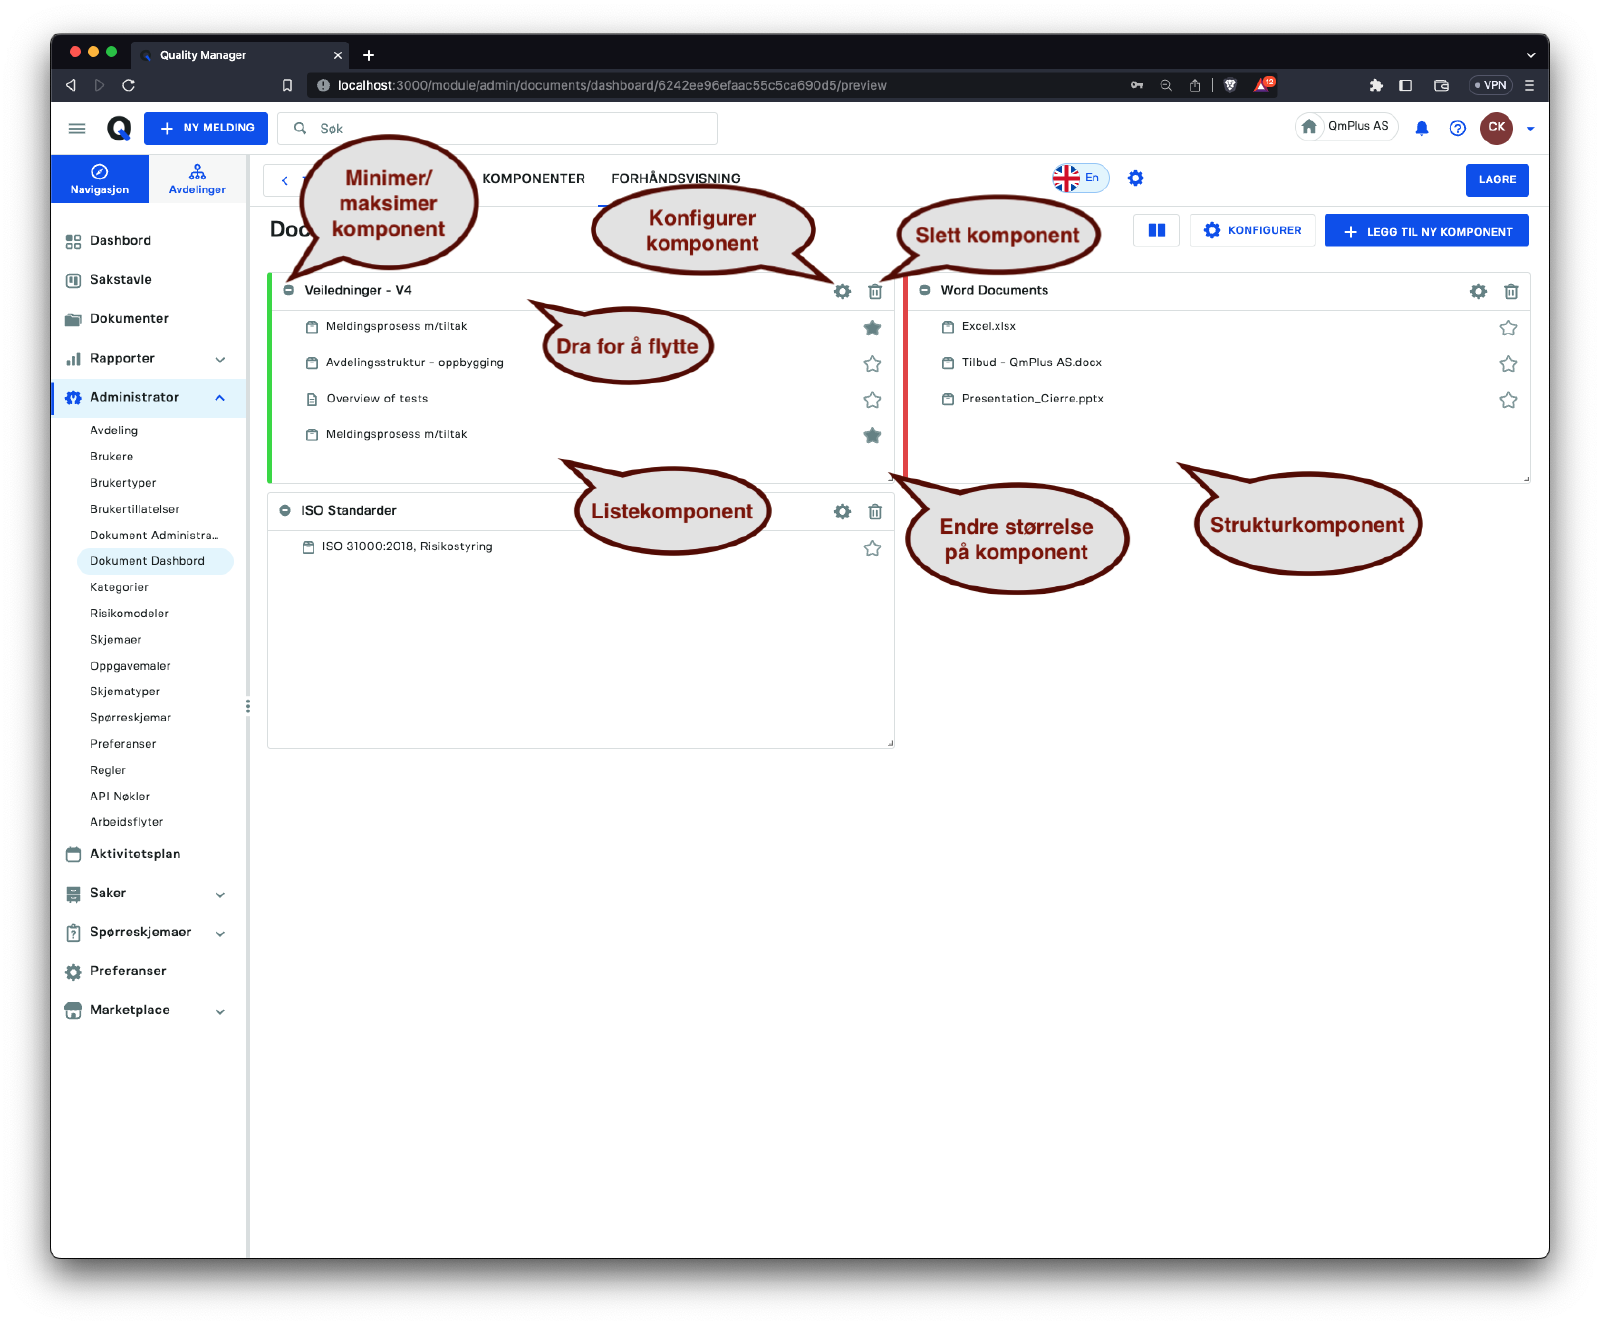Open the help question mark icon
Viewport: 1600px width, 1325px height.
tap(1457, 128)
